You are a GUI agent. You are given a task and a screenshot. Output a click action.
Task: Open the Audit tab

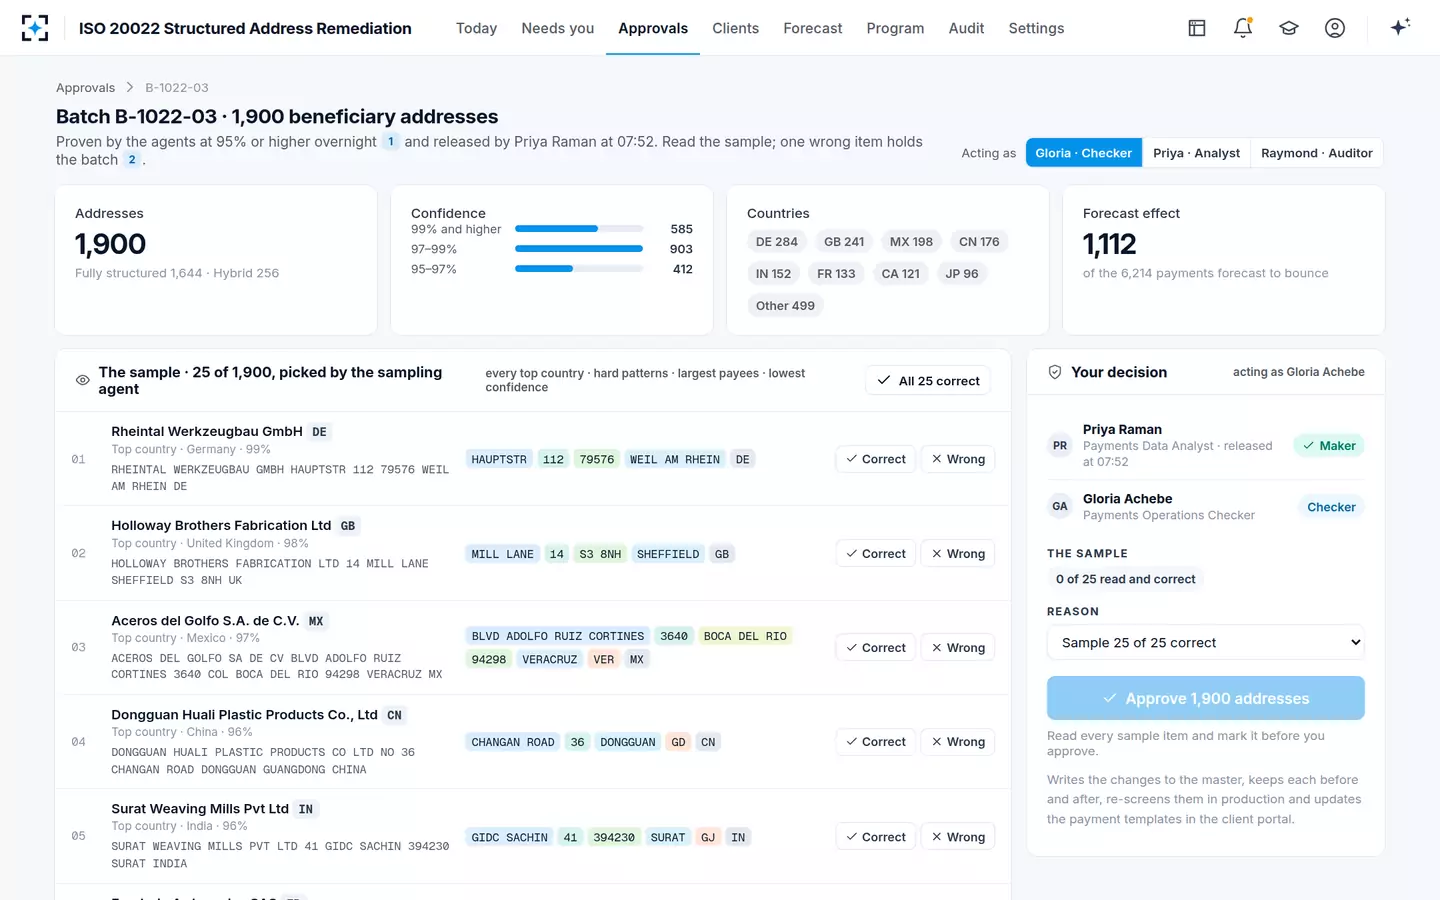[x=966, y=28]
